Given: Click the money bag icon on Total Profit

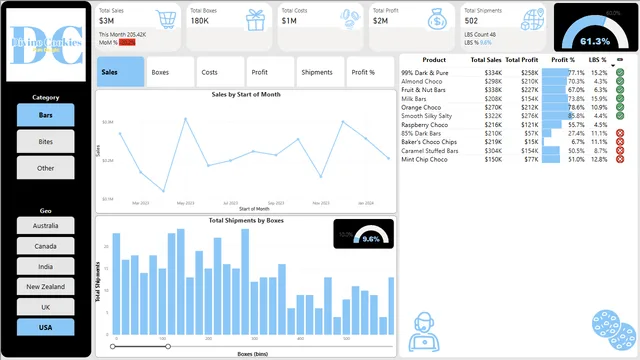Looking at the screenshot, I should [437, 20].
